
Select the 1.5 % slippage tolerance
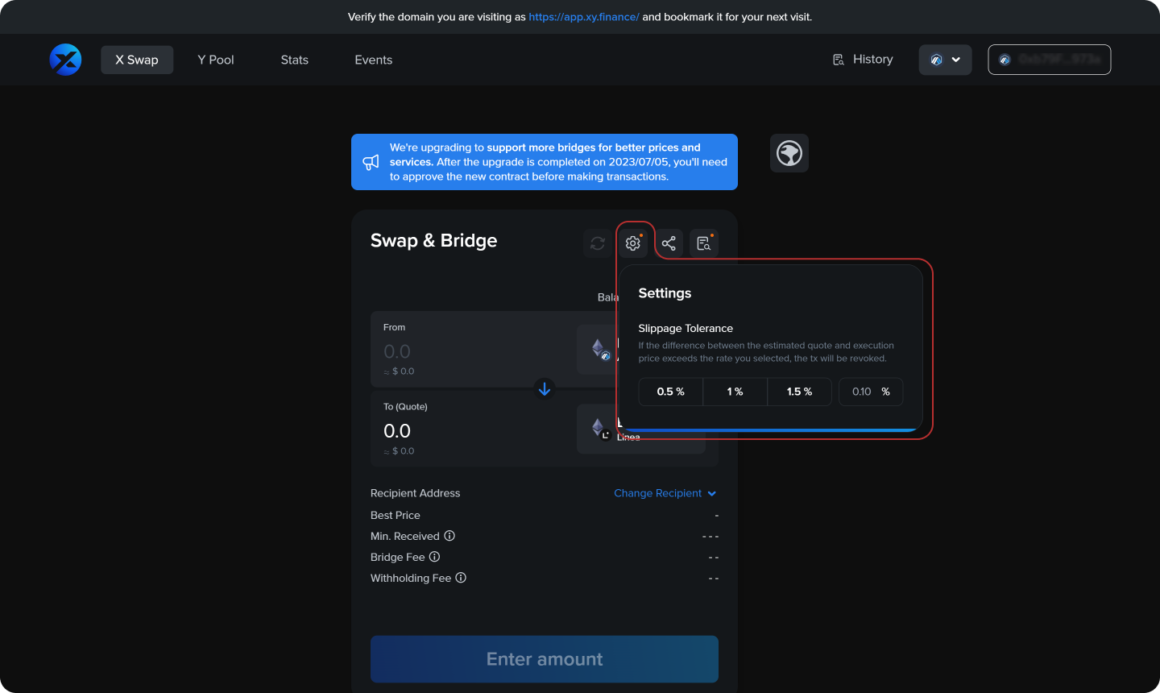point(799,391)
